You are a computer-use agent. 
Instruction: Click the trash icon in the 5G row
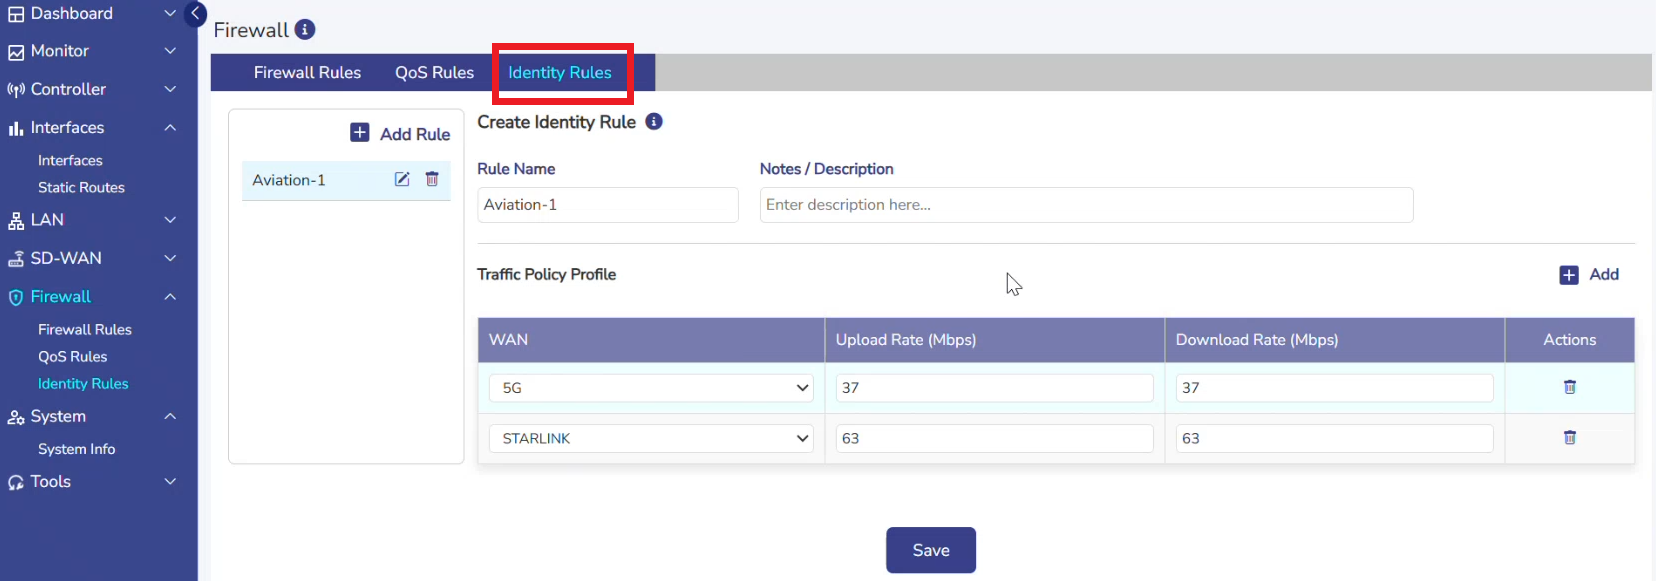pos(1569,387)
